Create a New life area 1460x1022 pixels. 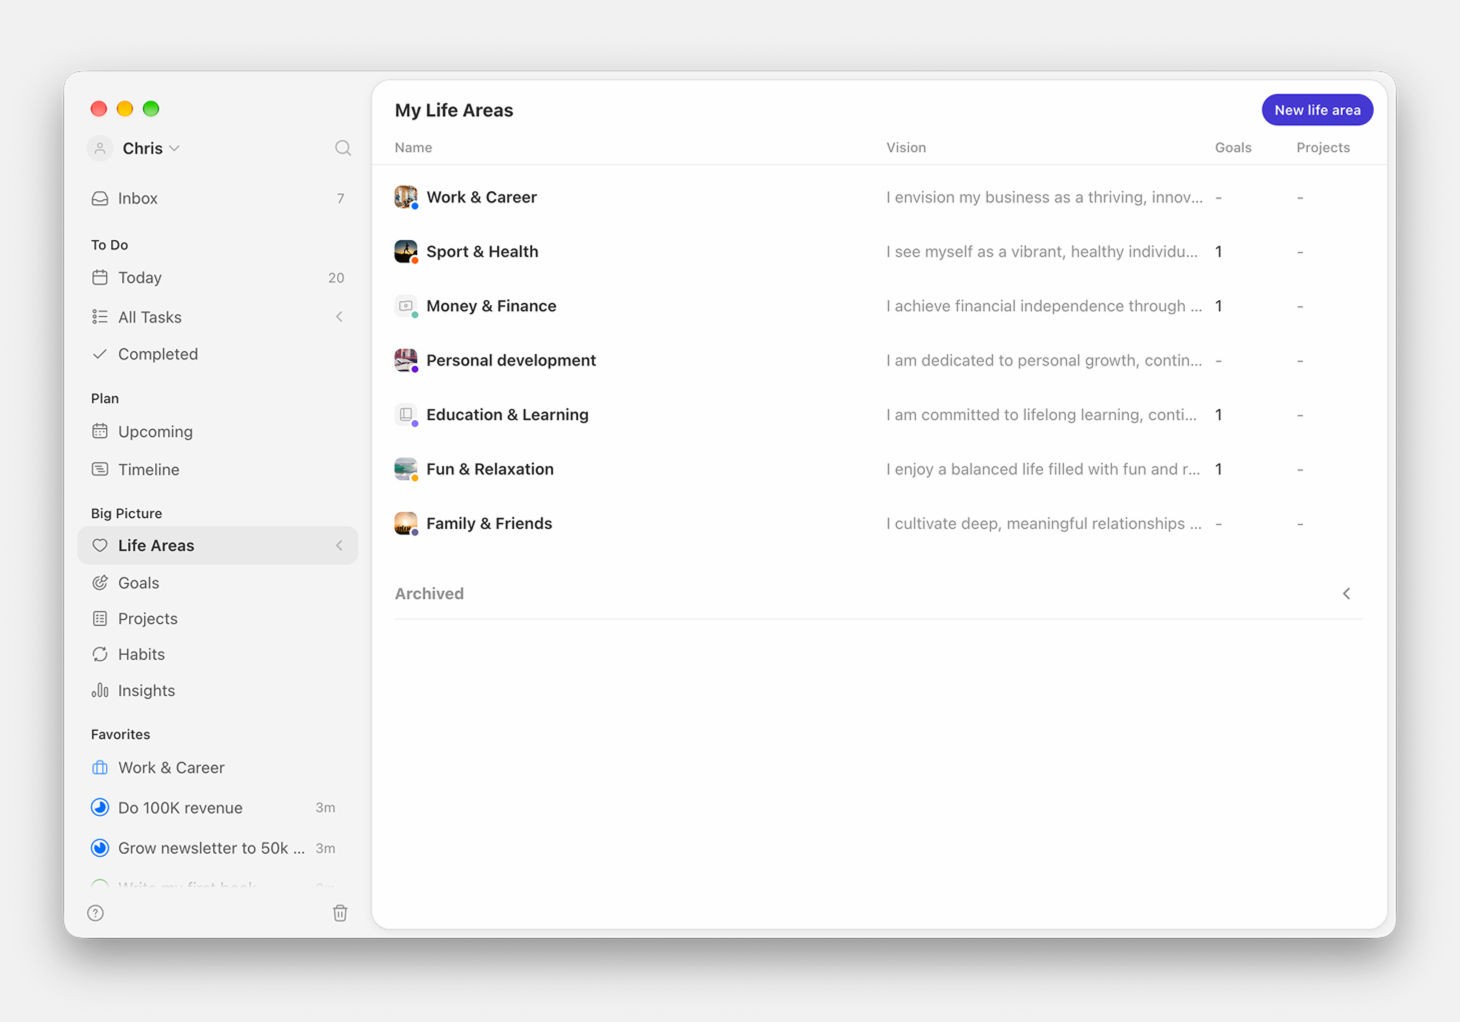click(x=1317, y=110)
